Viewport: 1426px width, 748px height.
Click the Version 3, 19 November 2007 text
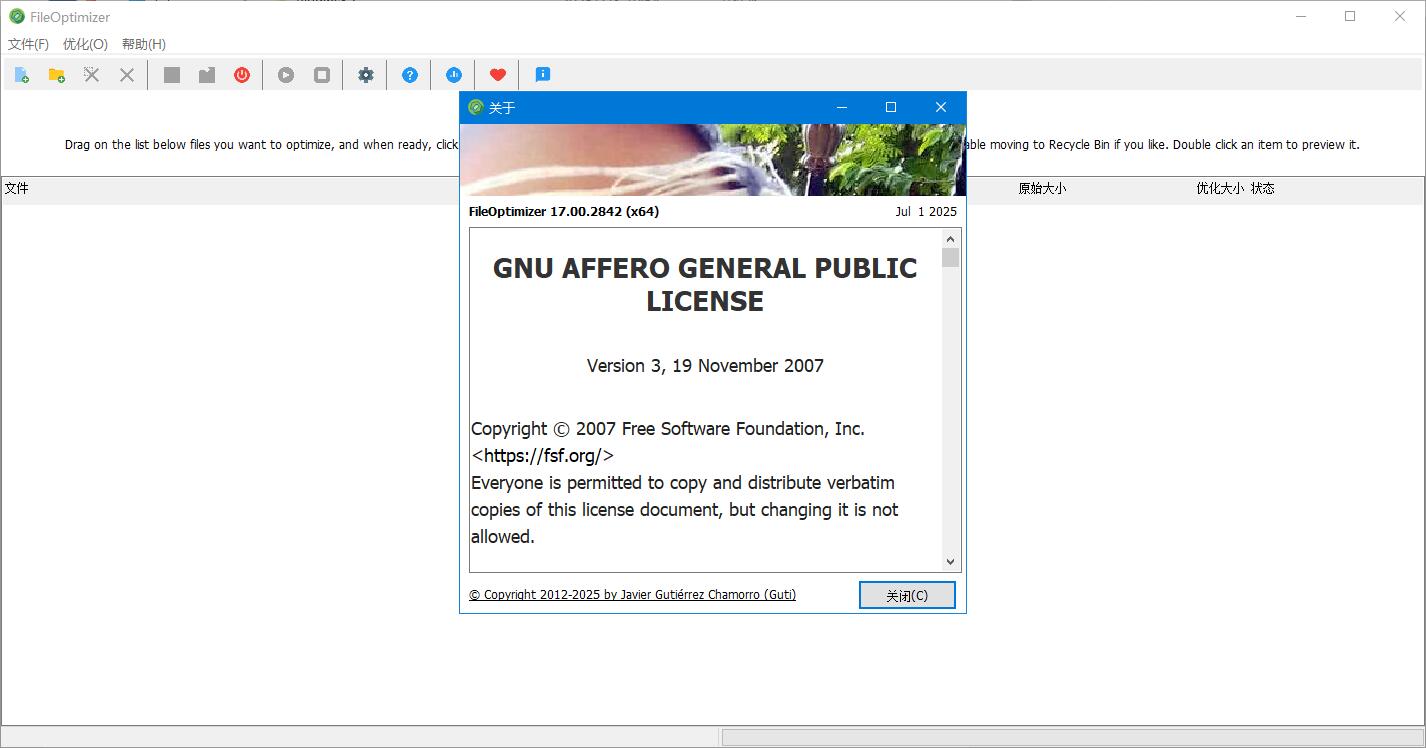pyautogui.click(x=705, y=366)
